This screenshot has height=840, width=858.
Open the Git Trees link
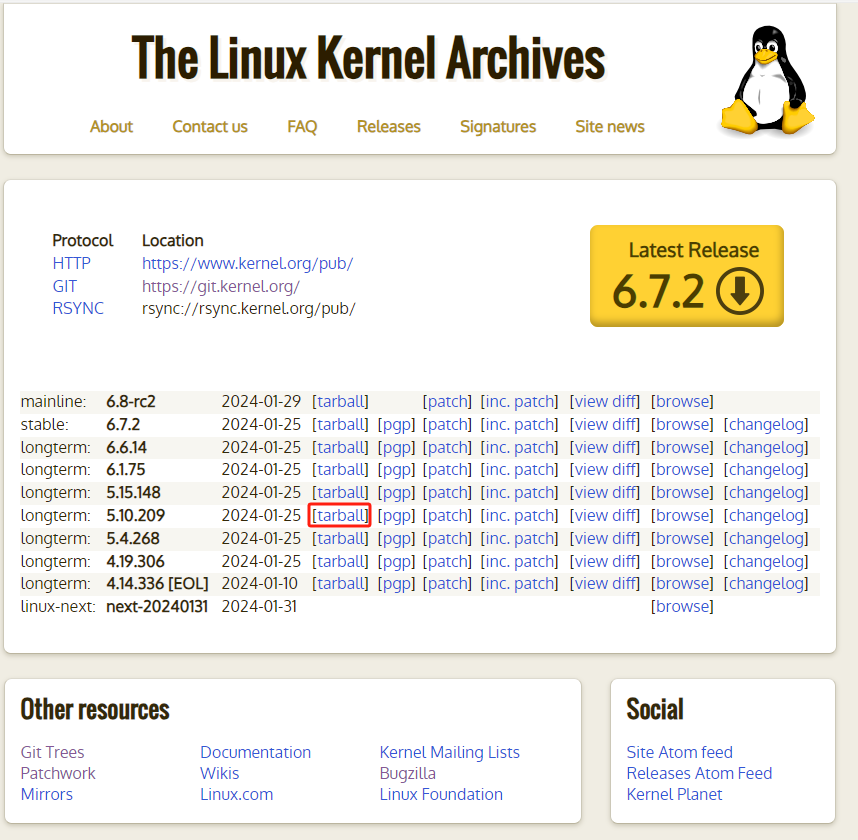pos(53,752)
